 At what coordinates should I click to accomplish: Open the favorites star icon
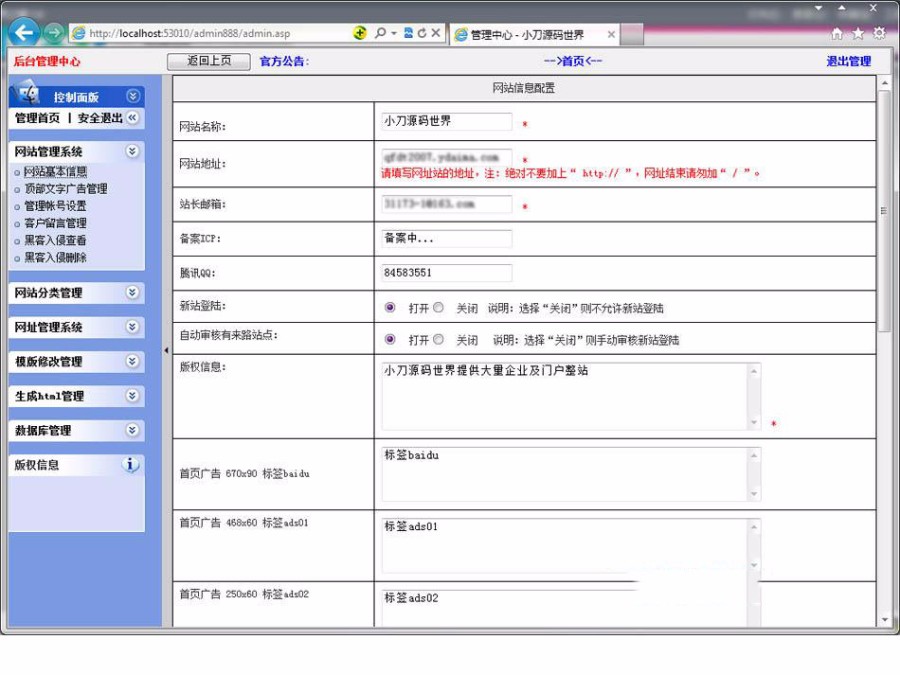(x=858, y=33)
